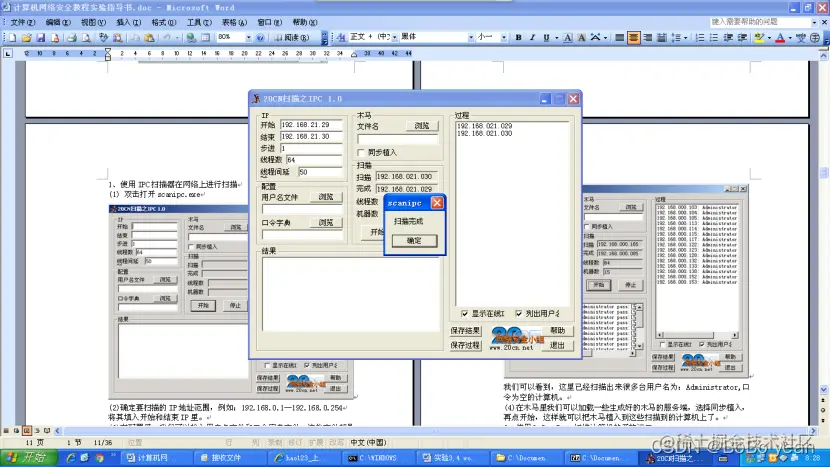This screenshot has width=830, height=467.
Task: Toggle Italic formatting
Action: point(533,37)
